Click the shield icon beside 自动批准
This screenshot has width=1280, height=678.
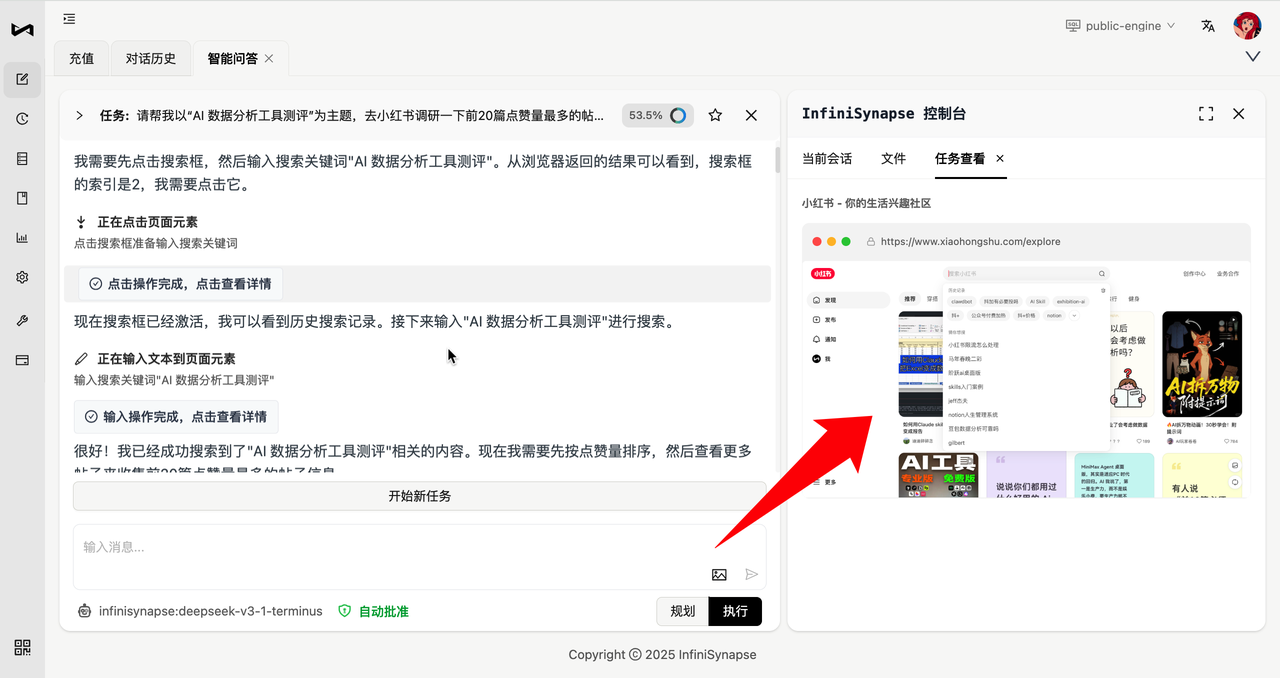pos(345,611)
